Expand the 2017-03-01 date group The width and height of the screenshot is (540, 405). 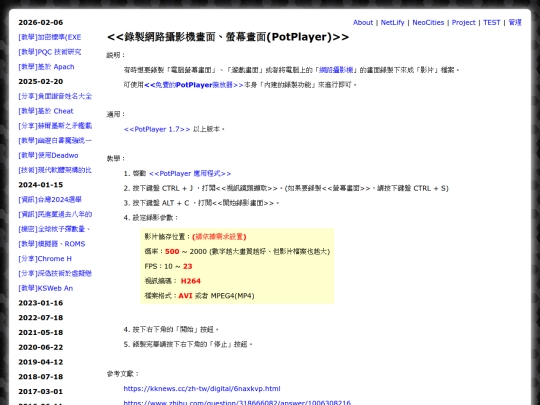41,392
